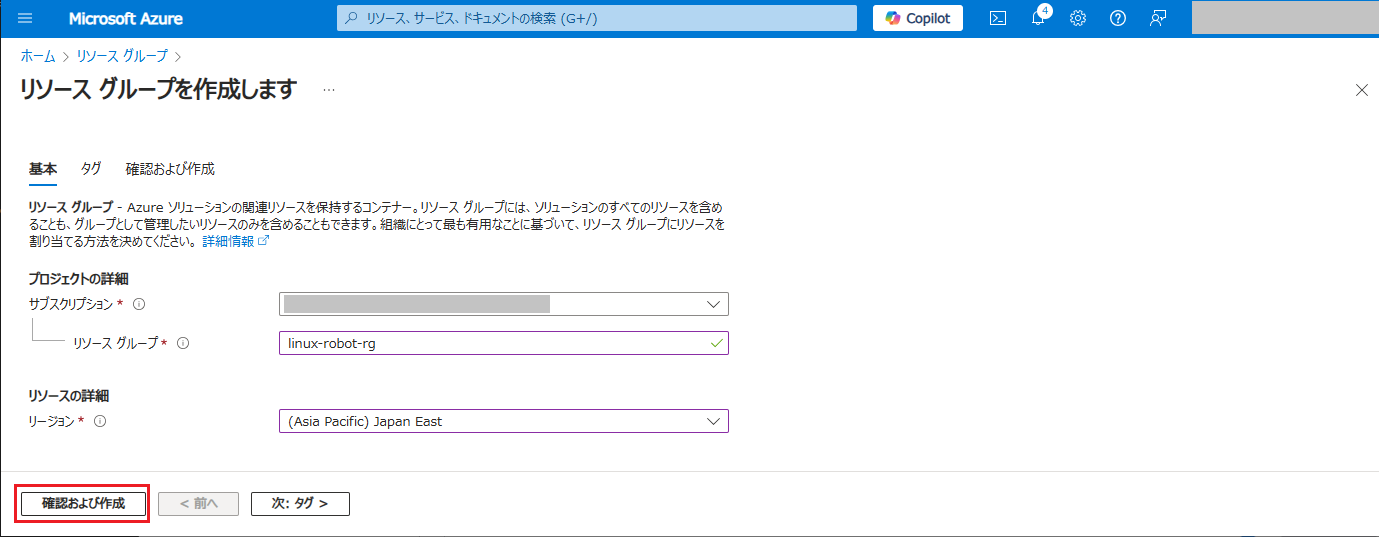The height and width of the screenshot is (537, 1379).
Task: Open the settings gear in header
Action: [1078, 18]
